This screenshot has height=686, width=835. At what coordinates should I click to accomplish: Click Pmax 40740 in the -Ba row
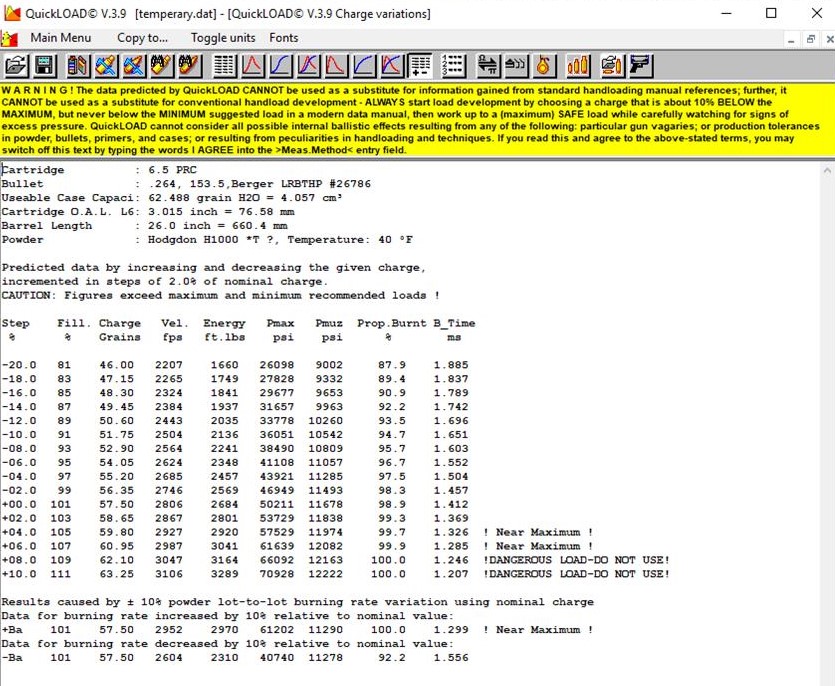point(277,657)
